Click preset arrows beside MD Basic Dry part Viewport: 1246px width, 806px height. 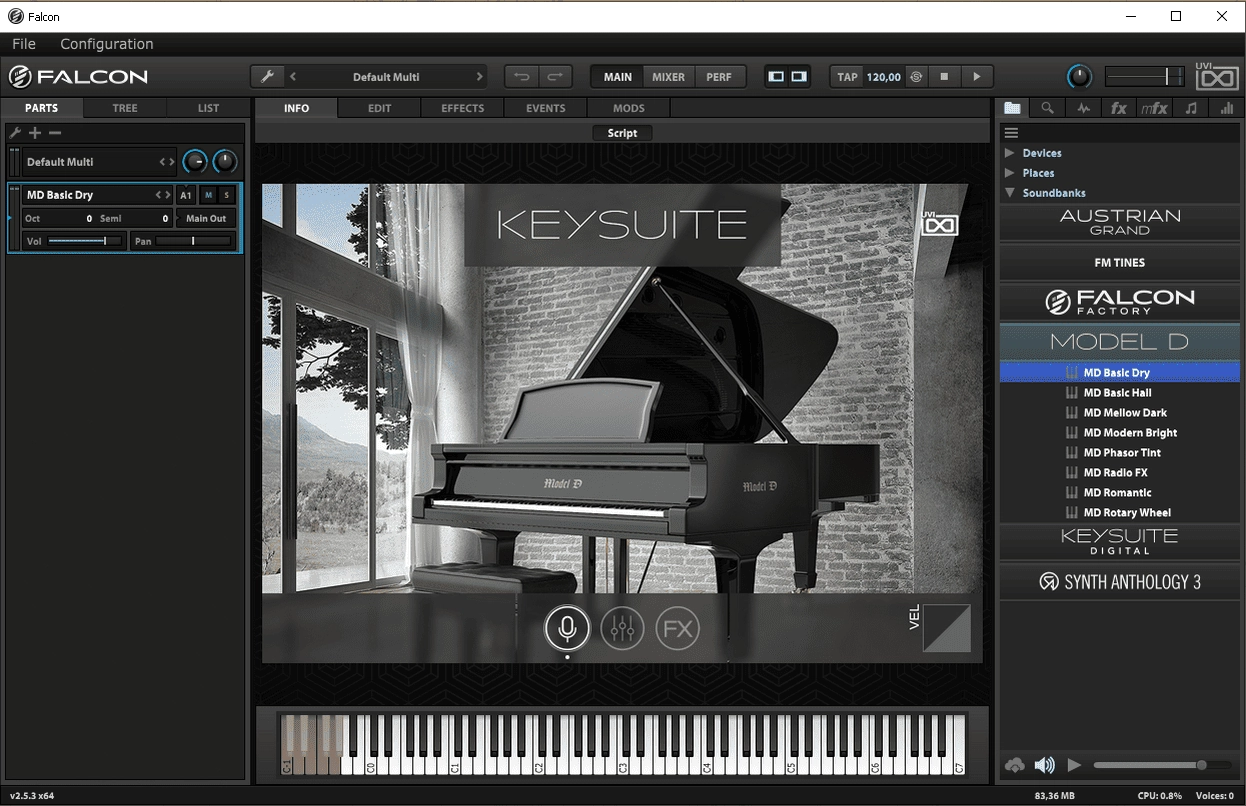163,195
